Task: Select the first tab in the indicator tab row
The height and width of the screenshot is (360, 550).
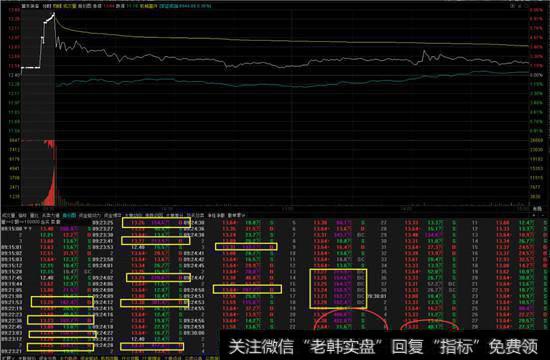Action: 8,216
